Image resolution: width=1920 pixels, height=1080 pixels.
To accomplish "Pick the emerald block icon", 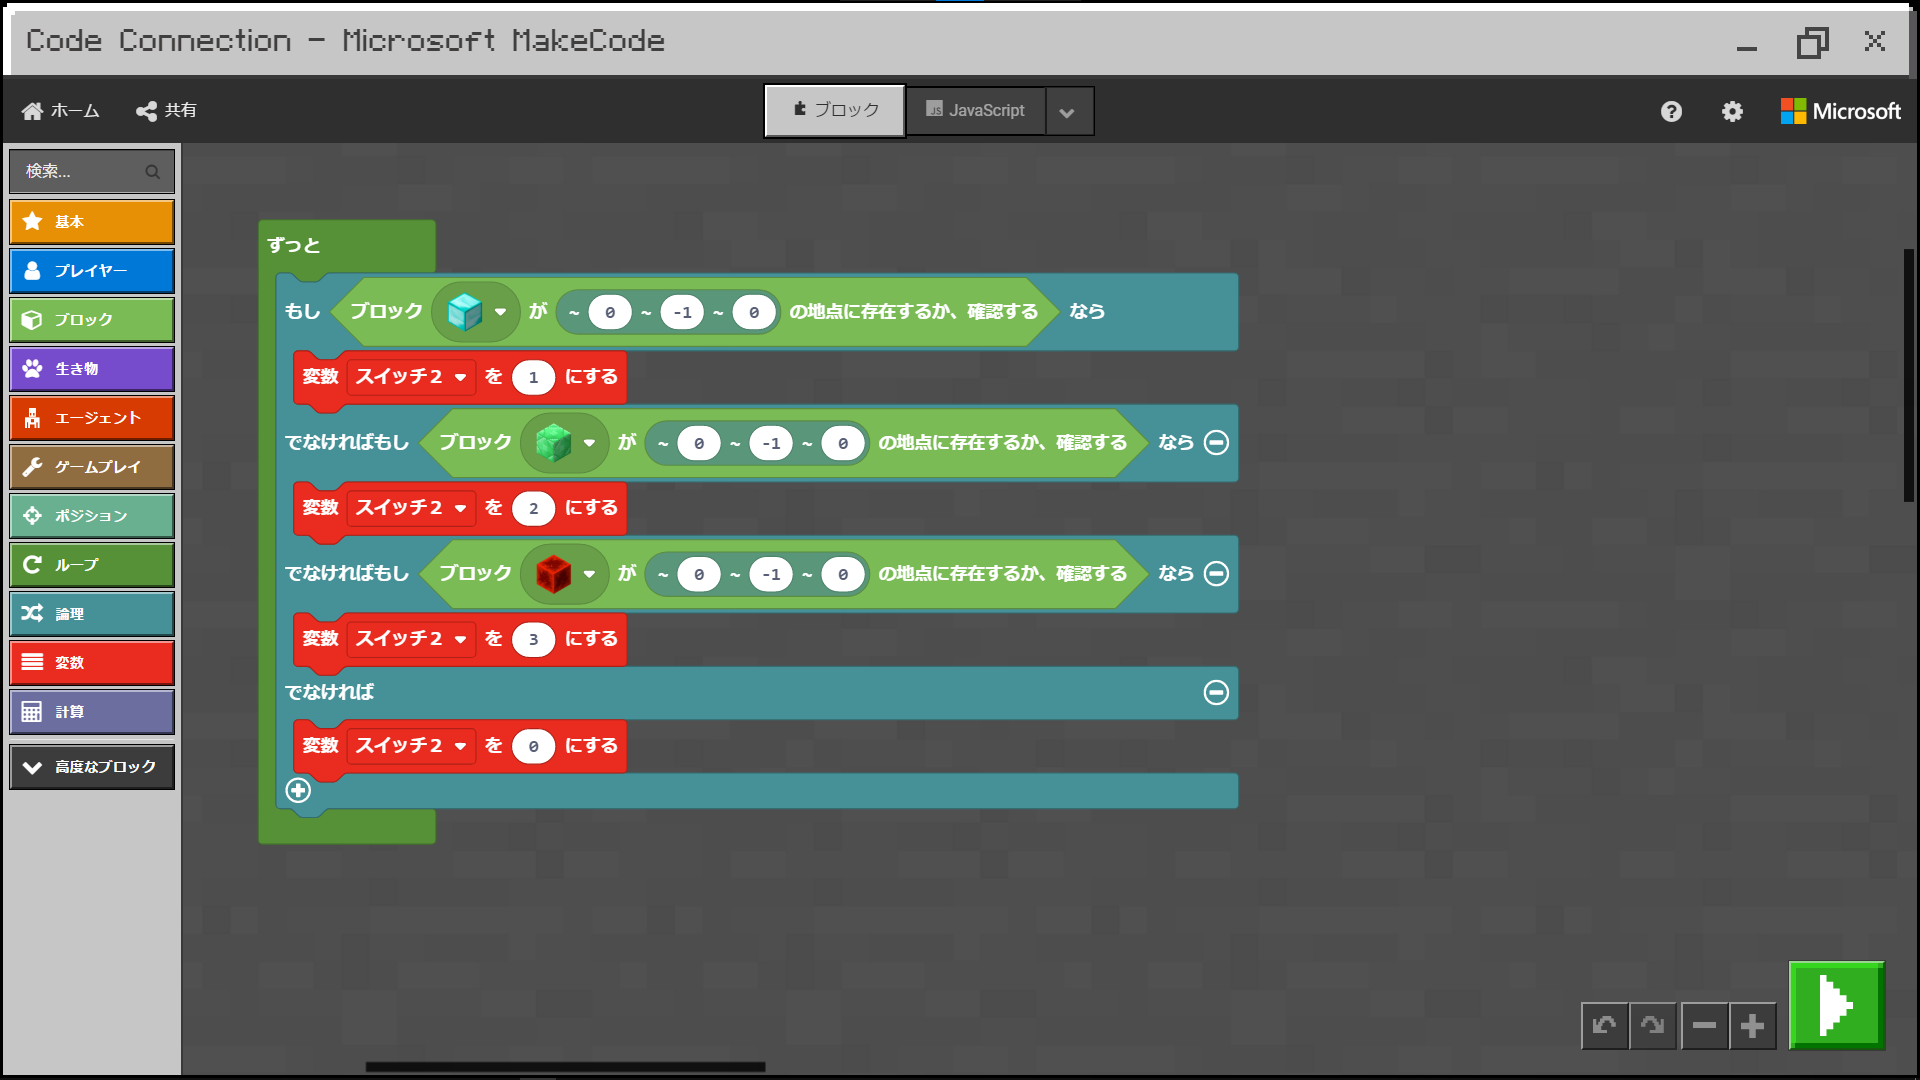I will coord(553,443).
